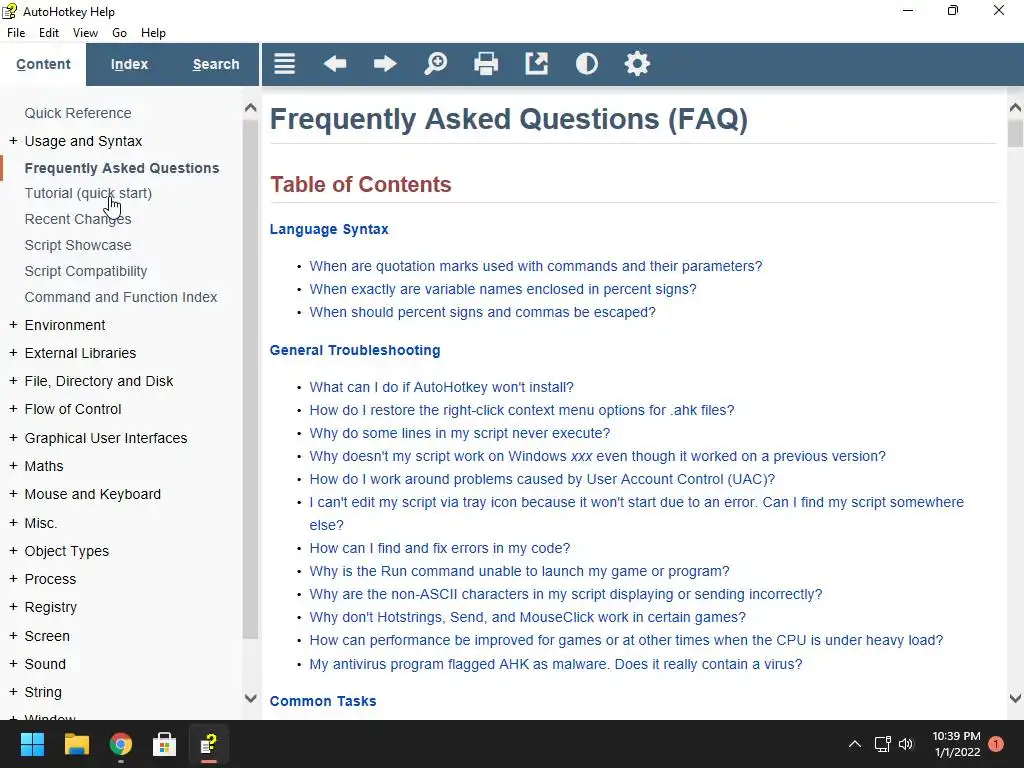Viewport: 1024px width, 768px height.
Task: Open the File menu
Action: [x=16, y=33]
